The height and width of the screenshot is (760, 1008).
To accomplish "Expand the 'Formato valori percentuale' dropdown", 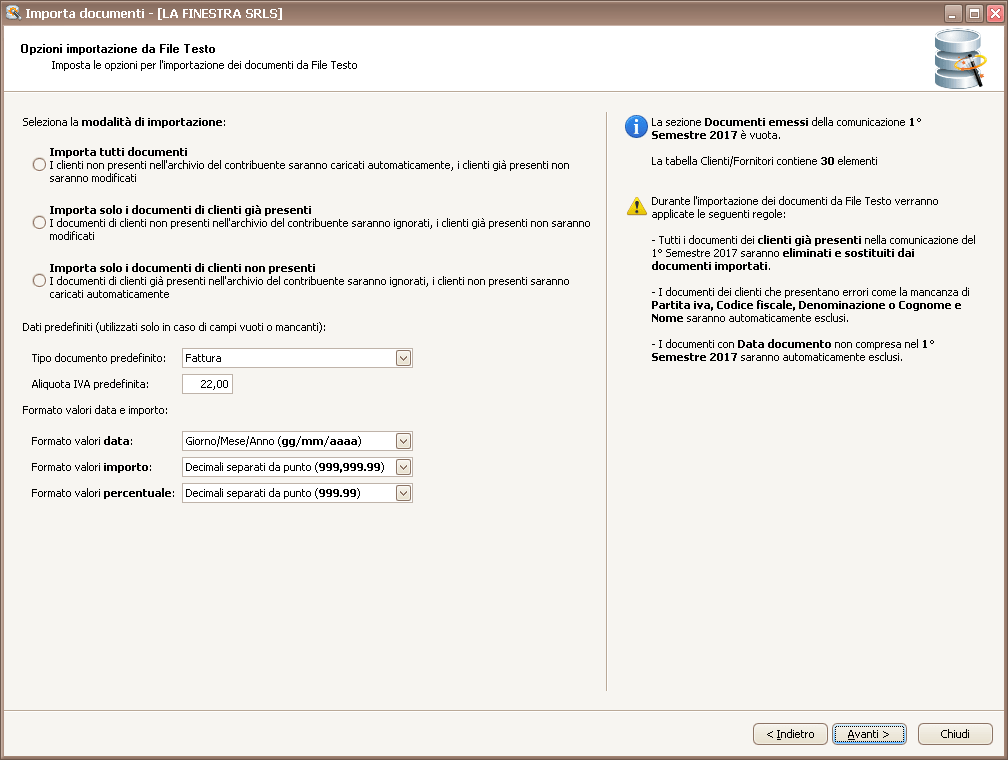I will coord(403,493).
